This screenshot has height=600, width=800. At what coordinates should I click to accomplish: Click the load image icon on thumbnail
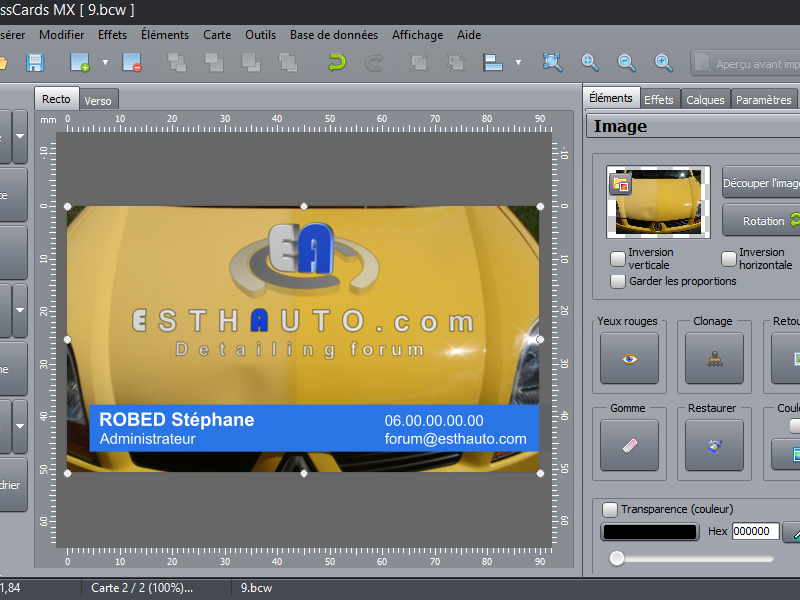pyautogui.click(x=620, y=184)
